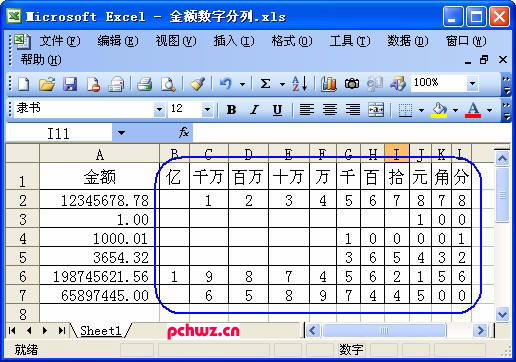The width and height of the screenshot is (516, 362).
Task: Toggle Underline formatting
Action: click(277, 110)
